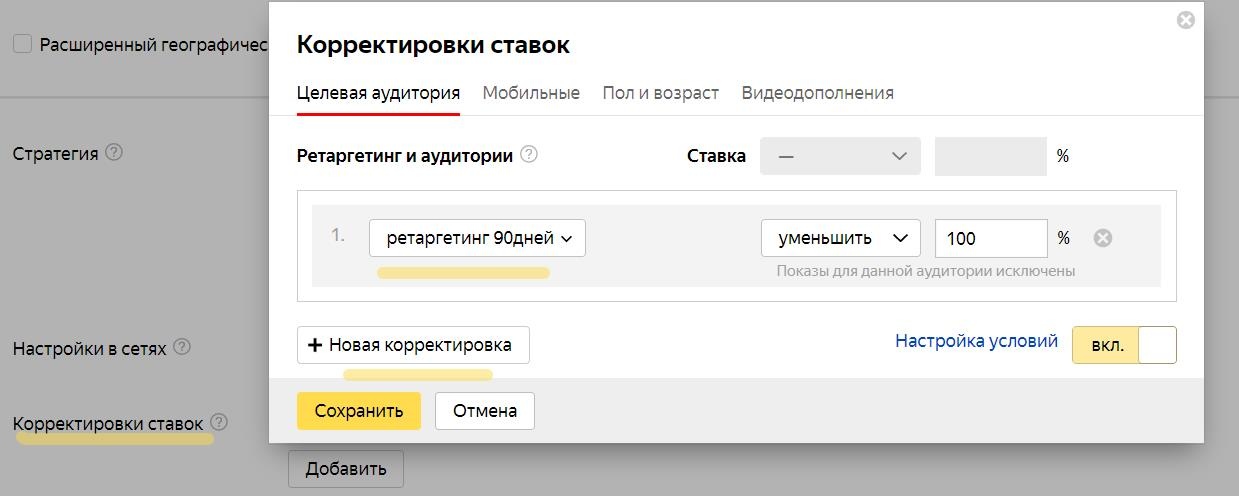Open the Ставка dropdown in the header
The height and width of the screenshot is (496, 1239).
coord(840,156)
